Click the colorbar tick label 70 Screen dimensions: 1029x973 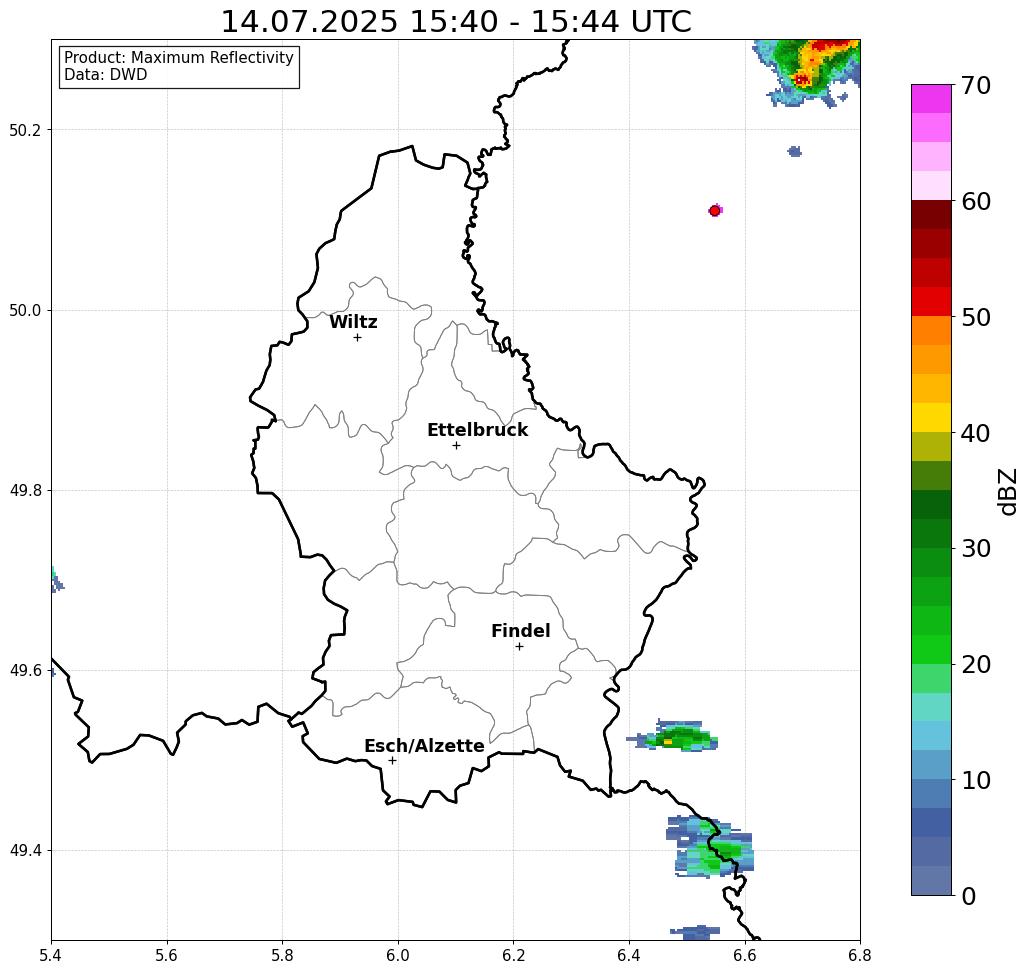[x=976, y=85]
